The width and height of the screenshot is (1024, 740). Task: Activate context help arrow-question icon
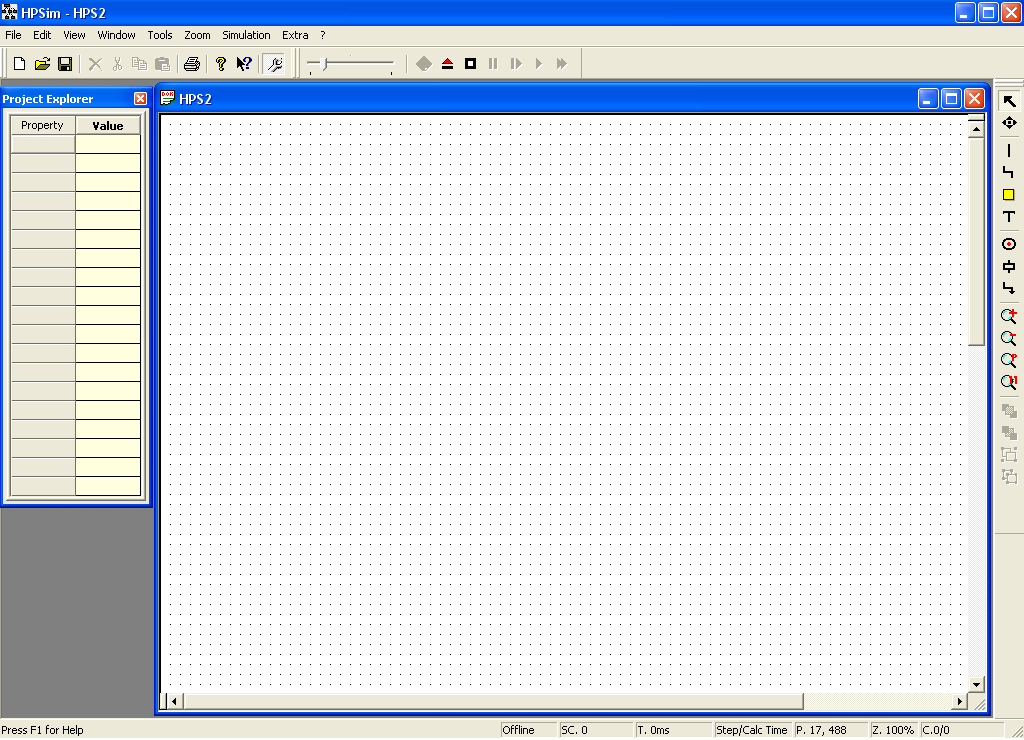pyautogui.click(x=244, y=63)
